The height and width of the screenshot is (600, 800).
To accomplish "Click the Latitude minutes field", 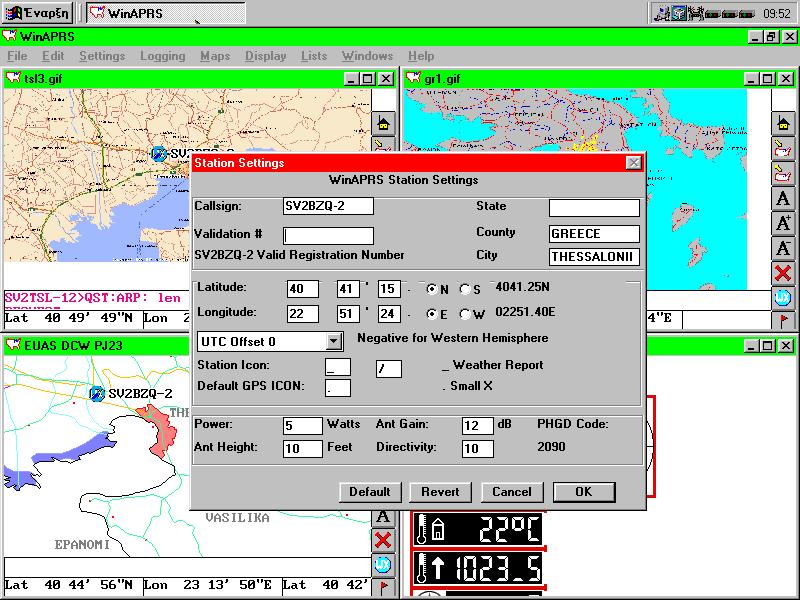I will 348,289.
